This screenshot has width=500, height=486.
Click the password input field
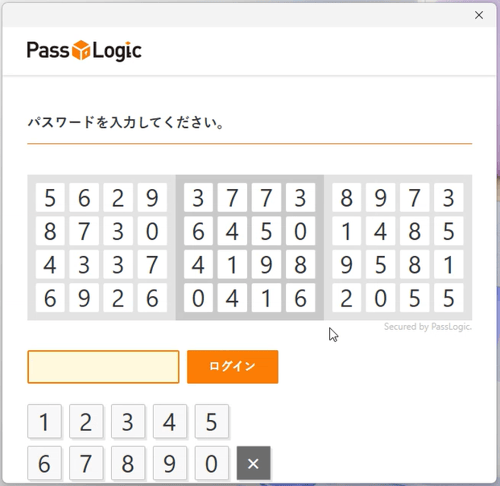coord(103,367)
